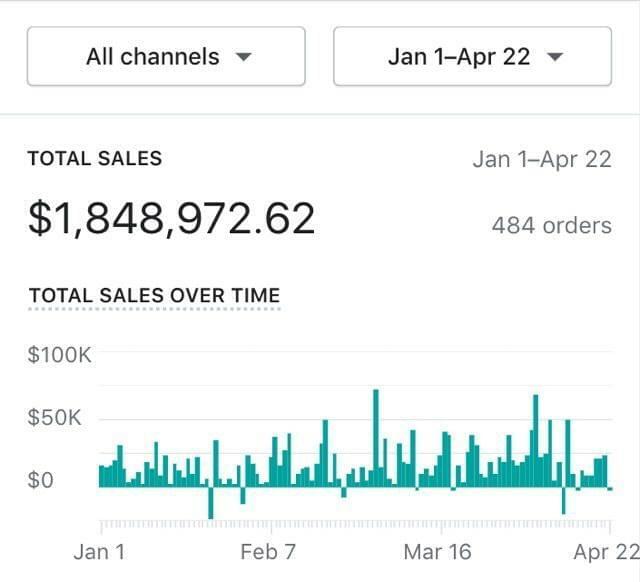640x582 pixels.
Task: Select the TOTAL SALES heading
Action: pyautogui.click(x=94, y=158)
